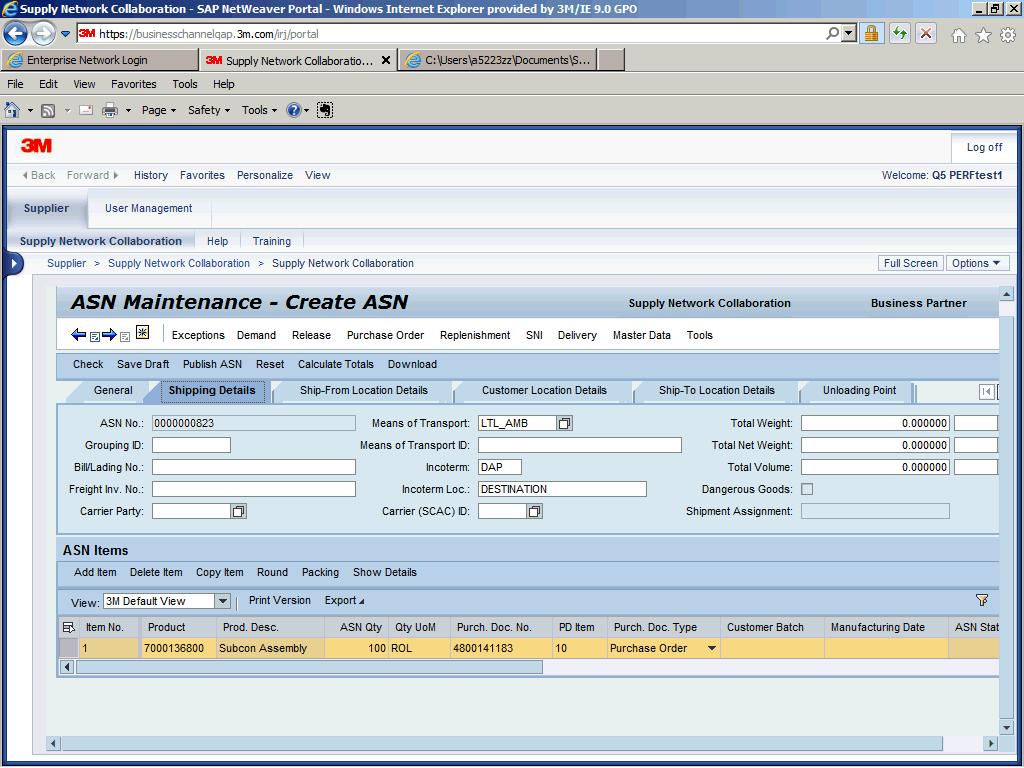1024x768 pixels.
Task: Click the Packing button in ASN Items
Action: click(320, 572)
